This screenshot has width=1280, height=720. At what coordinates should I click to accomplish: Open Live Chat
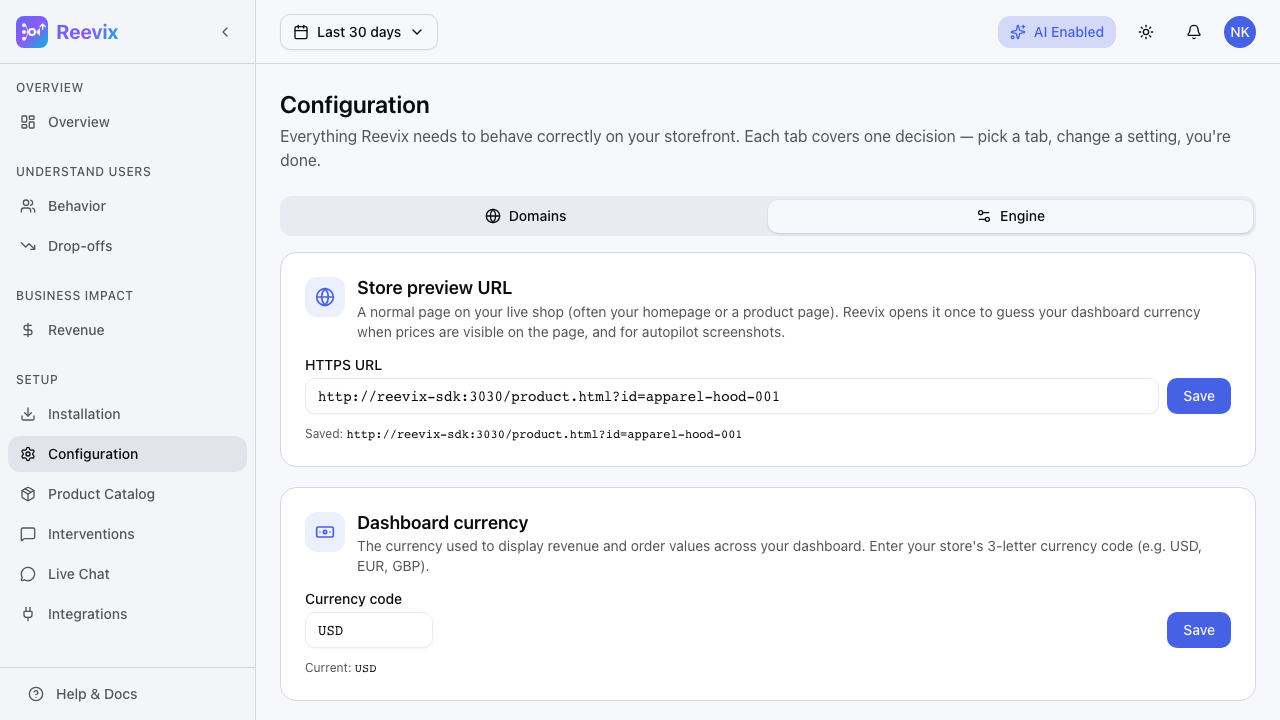point(127,574)
